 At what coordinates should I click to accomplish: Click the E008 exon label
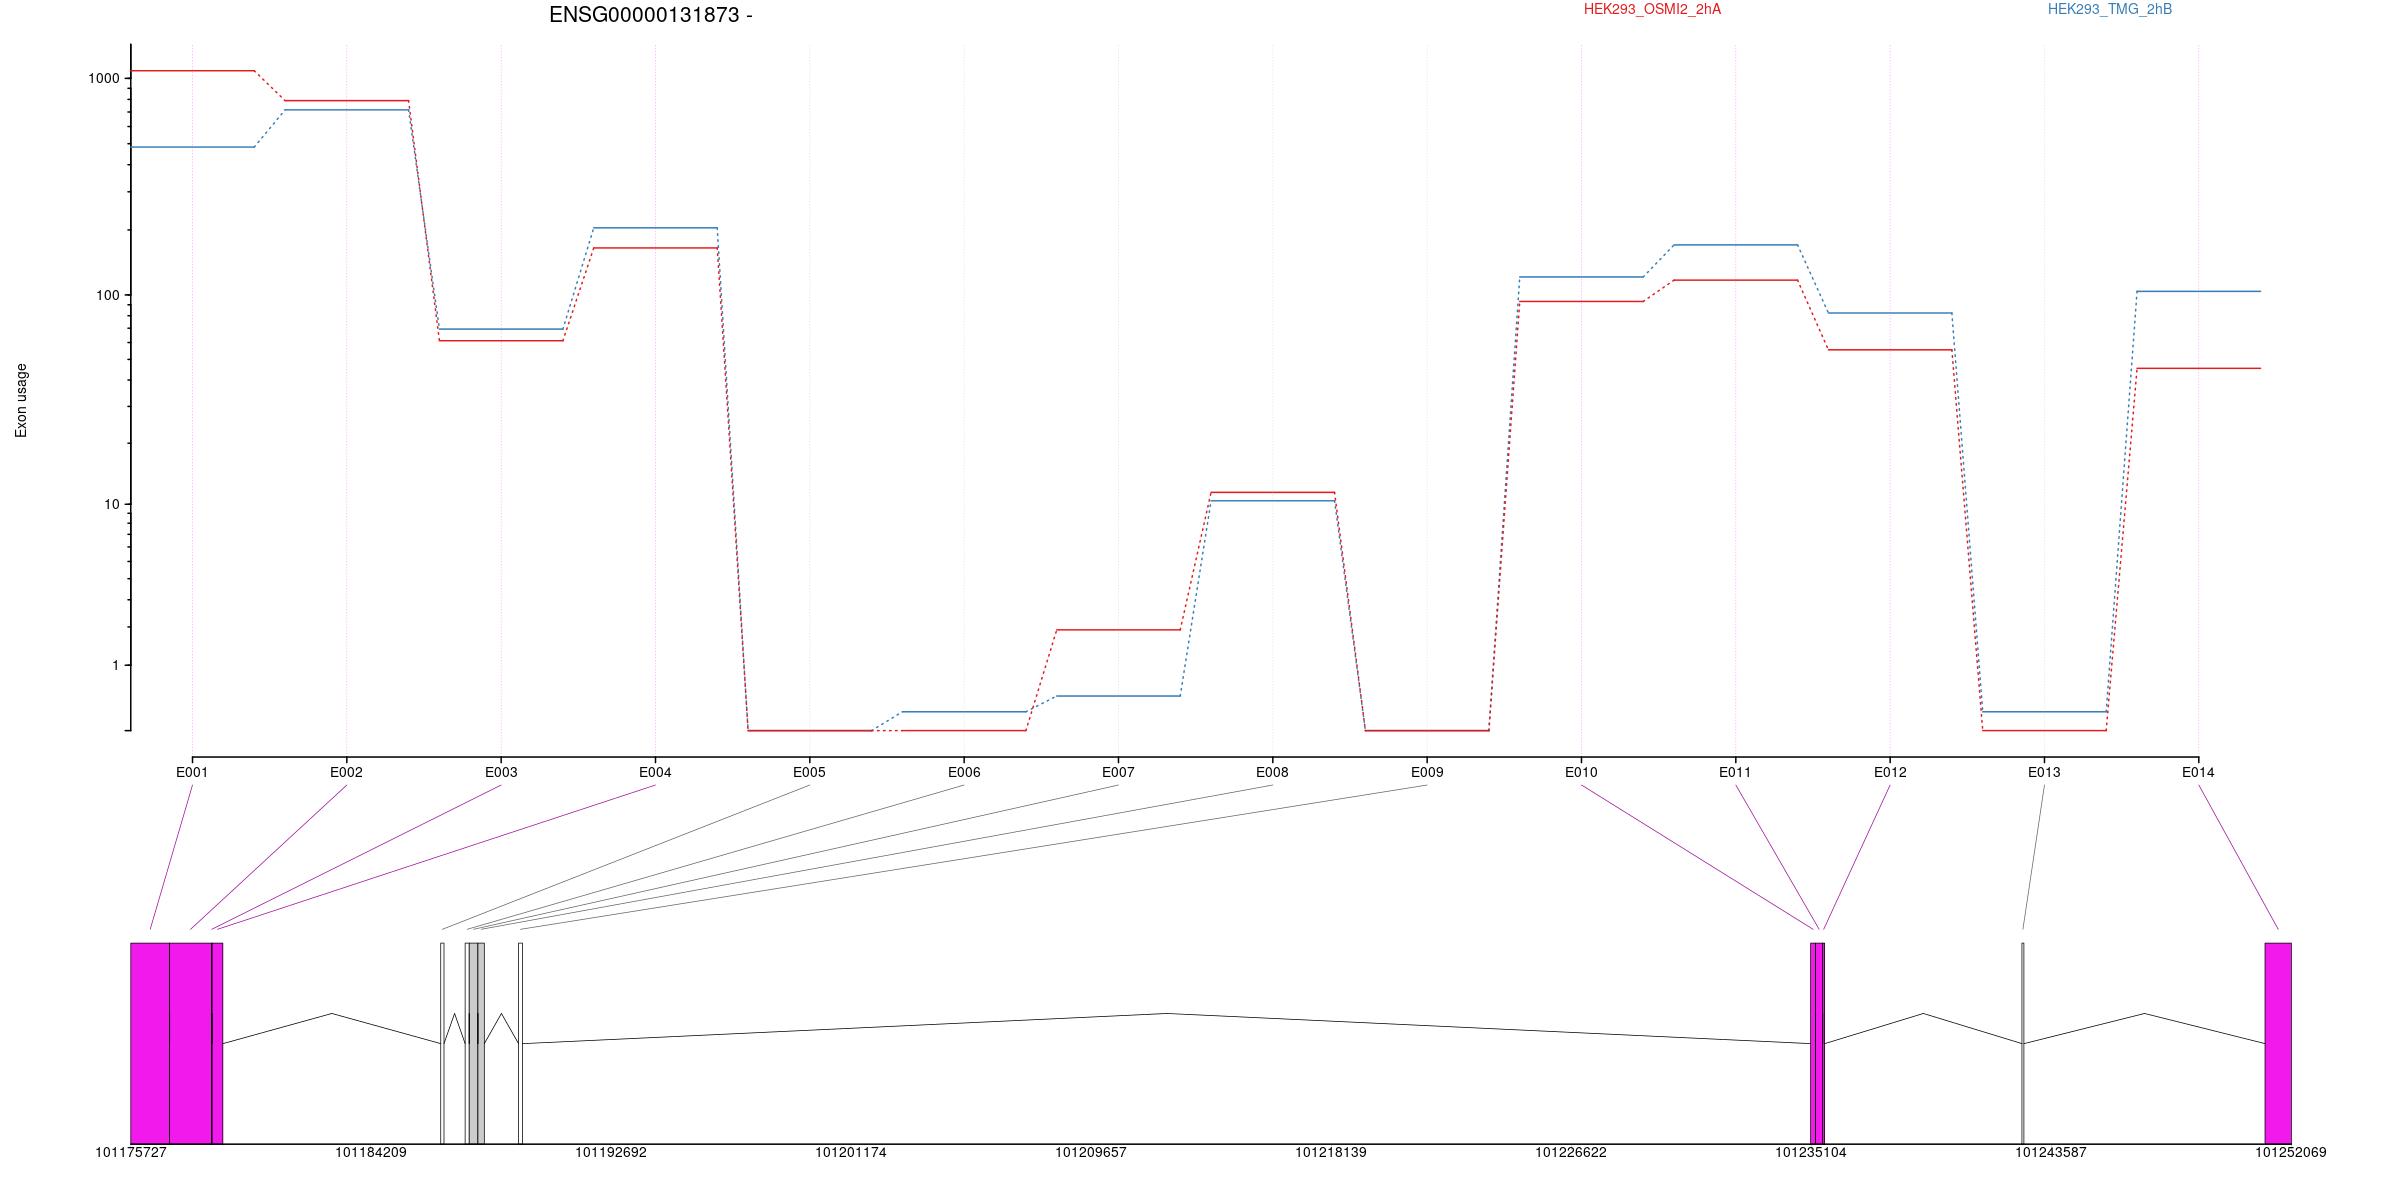point(1272,772)
